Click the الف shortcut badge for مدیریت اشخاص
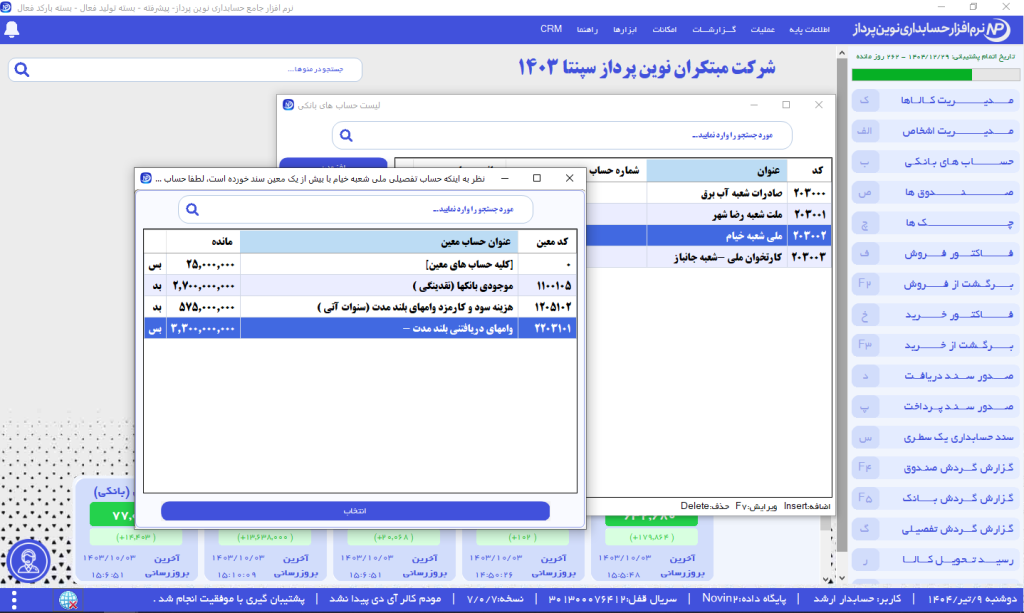The height and width of the screenshot is (613, 1024). (x=865, y=131)
